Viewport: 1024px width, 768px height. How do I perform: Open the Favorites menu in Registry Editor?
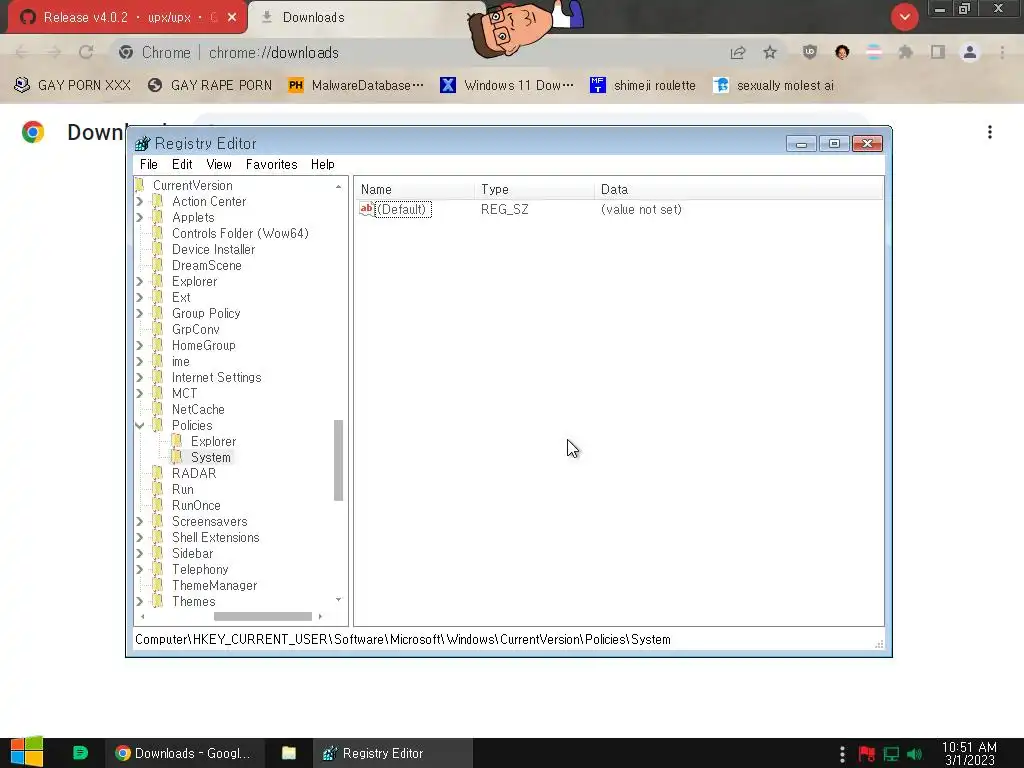tap(271, 165)
